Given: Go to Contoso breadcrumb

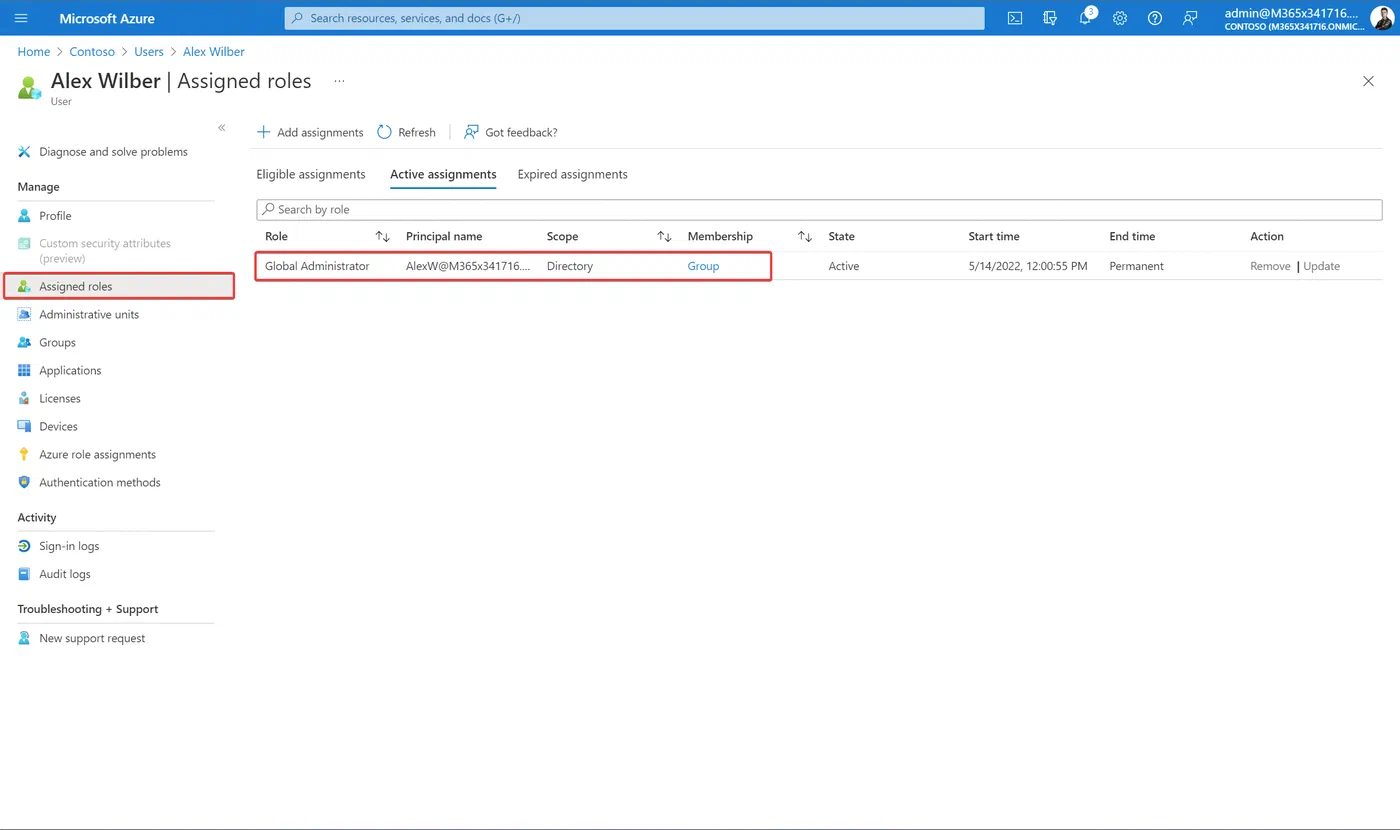Looking at the screenshot, I should coord(92,52).
